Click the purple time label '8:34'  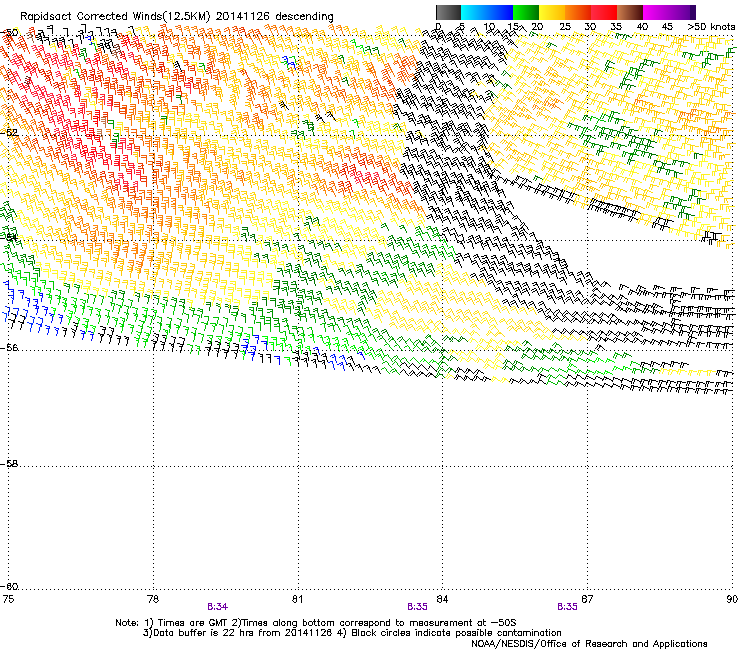[218, 607]
